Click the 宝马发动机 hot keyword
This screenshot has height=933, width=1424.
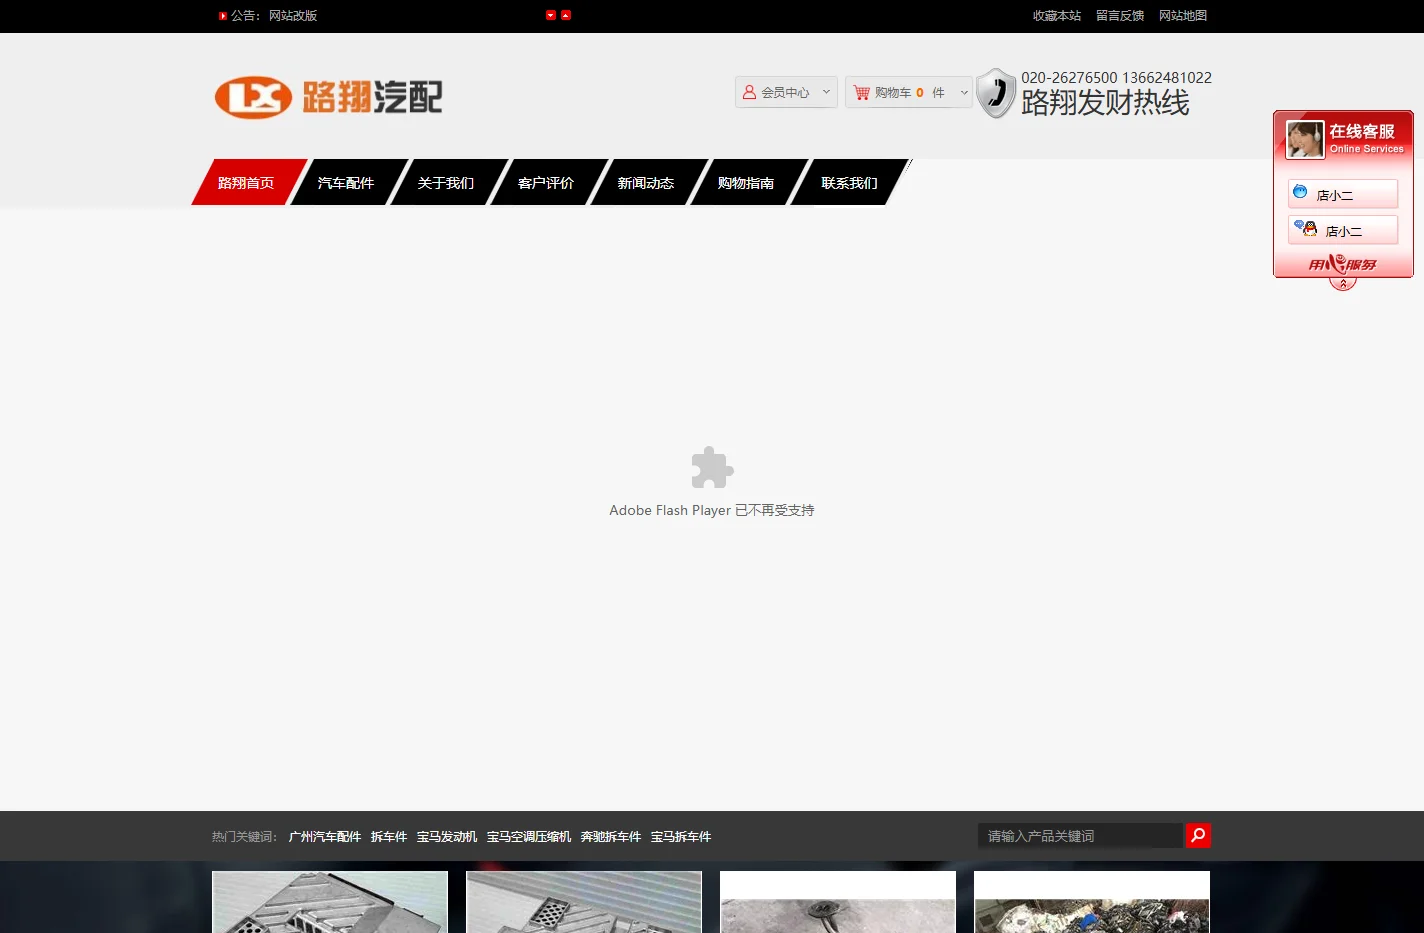click(x=447, y=837)
